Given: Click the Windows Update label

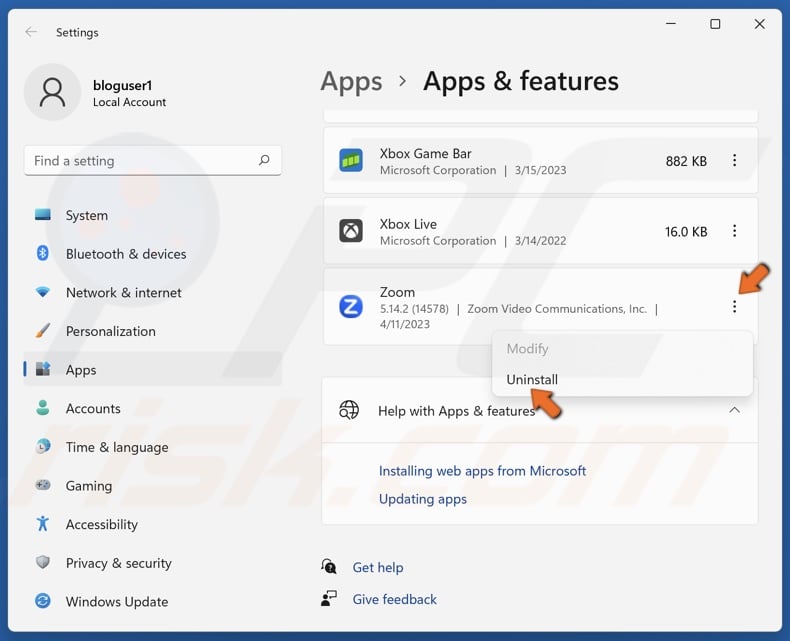Looking at the screenshot, I should click(x=117, y=602).
